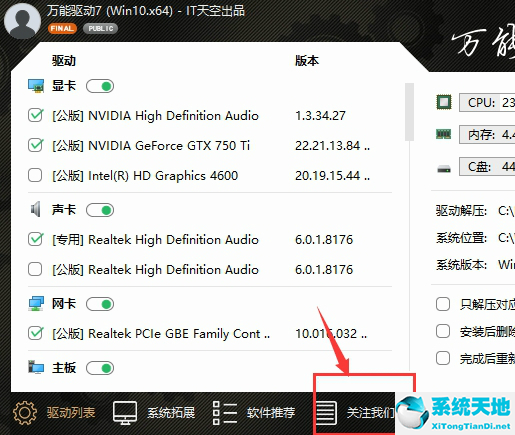Click the driver list vertical scrollbar
Viewport: 515px width, 435px height.
coord(409,112)
